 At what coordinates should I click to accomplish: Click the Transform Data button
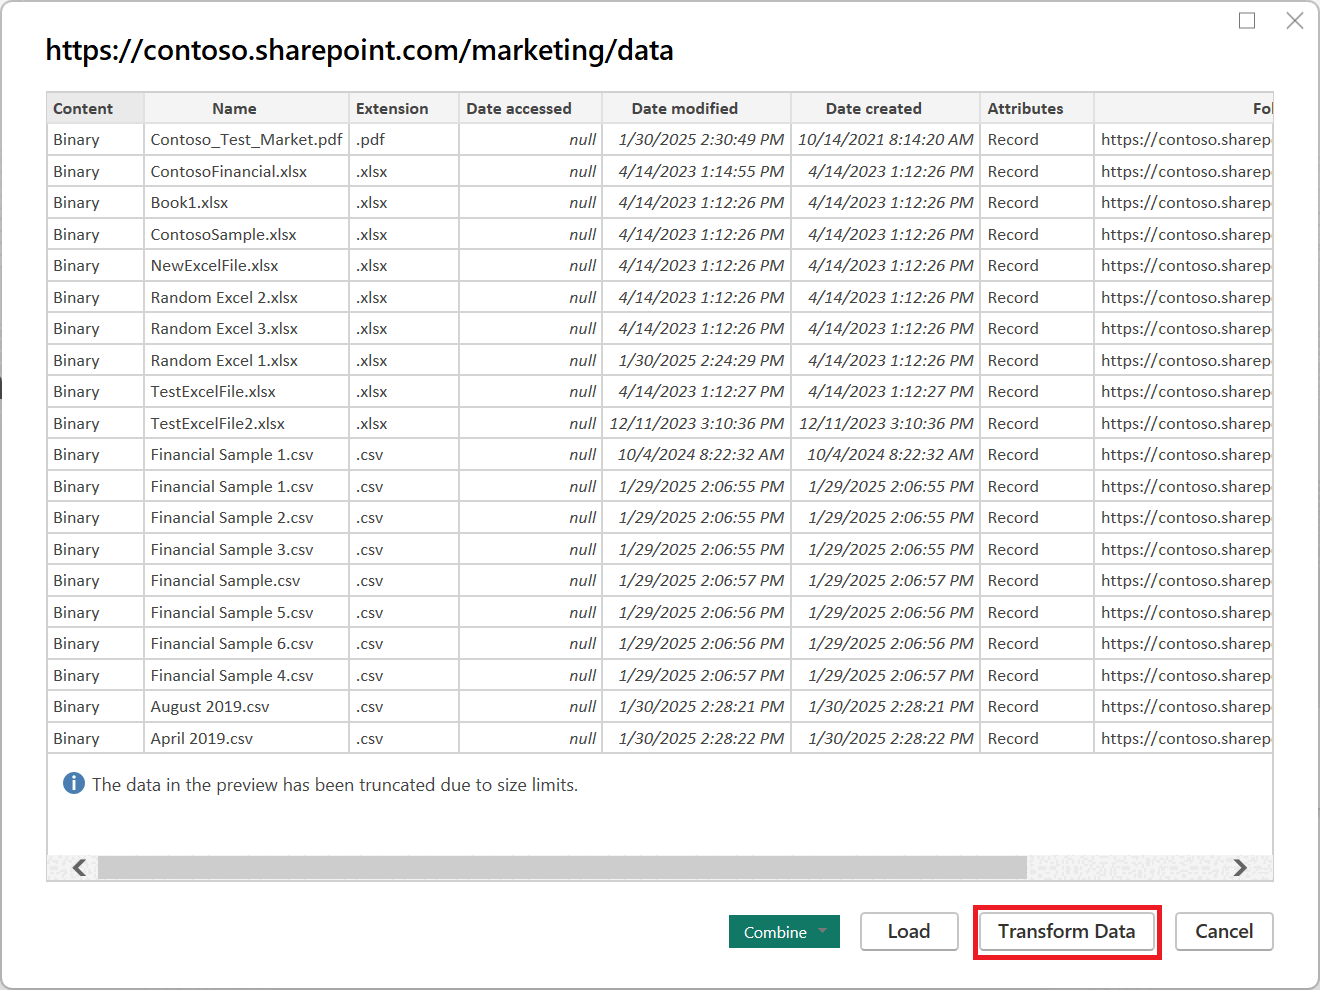coord(1066,931)
